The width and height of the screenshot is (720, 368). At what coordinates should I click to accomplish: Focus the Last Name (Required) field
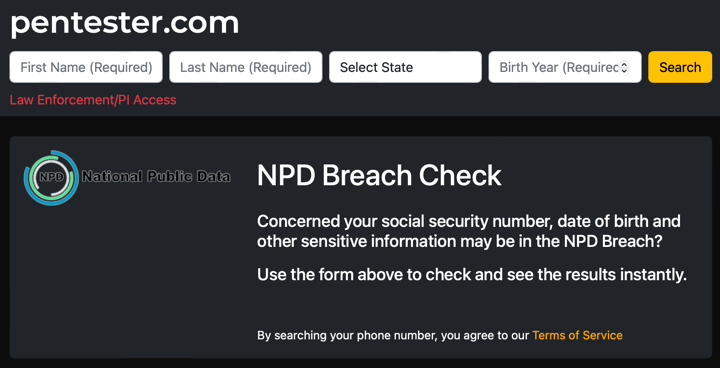[246, 67]
